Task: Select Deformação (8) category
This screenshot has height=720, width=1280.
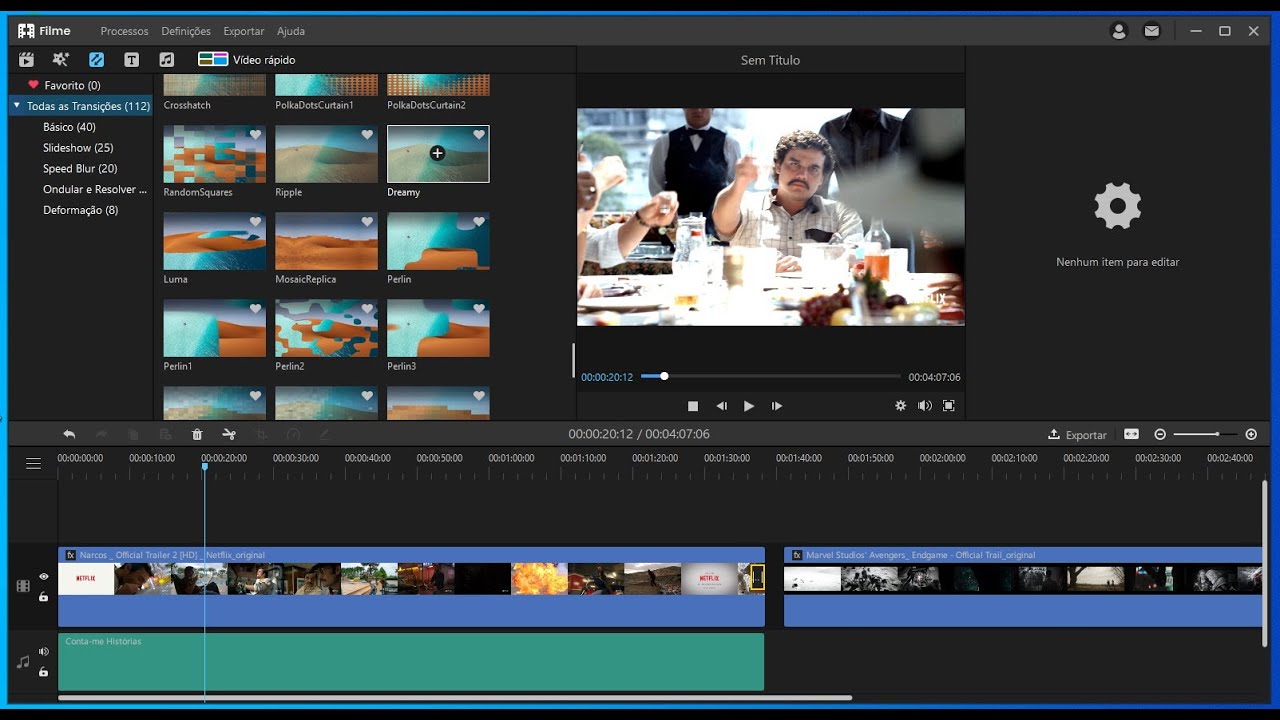Action: (80, 210)
